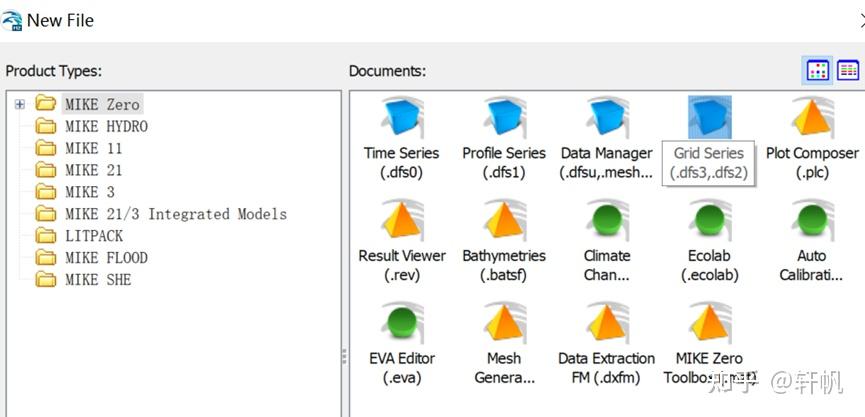Pick the Auto Calibration document icon

pyautogui.click(x=812, y=221)
